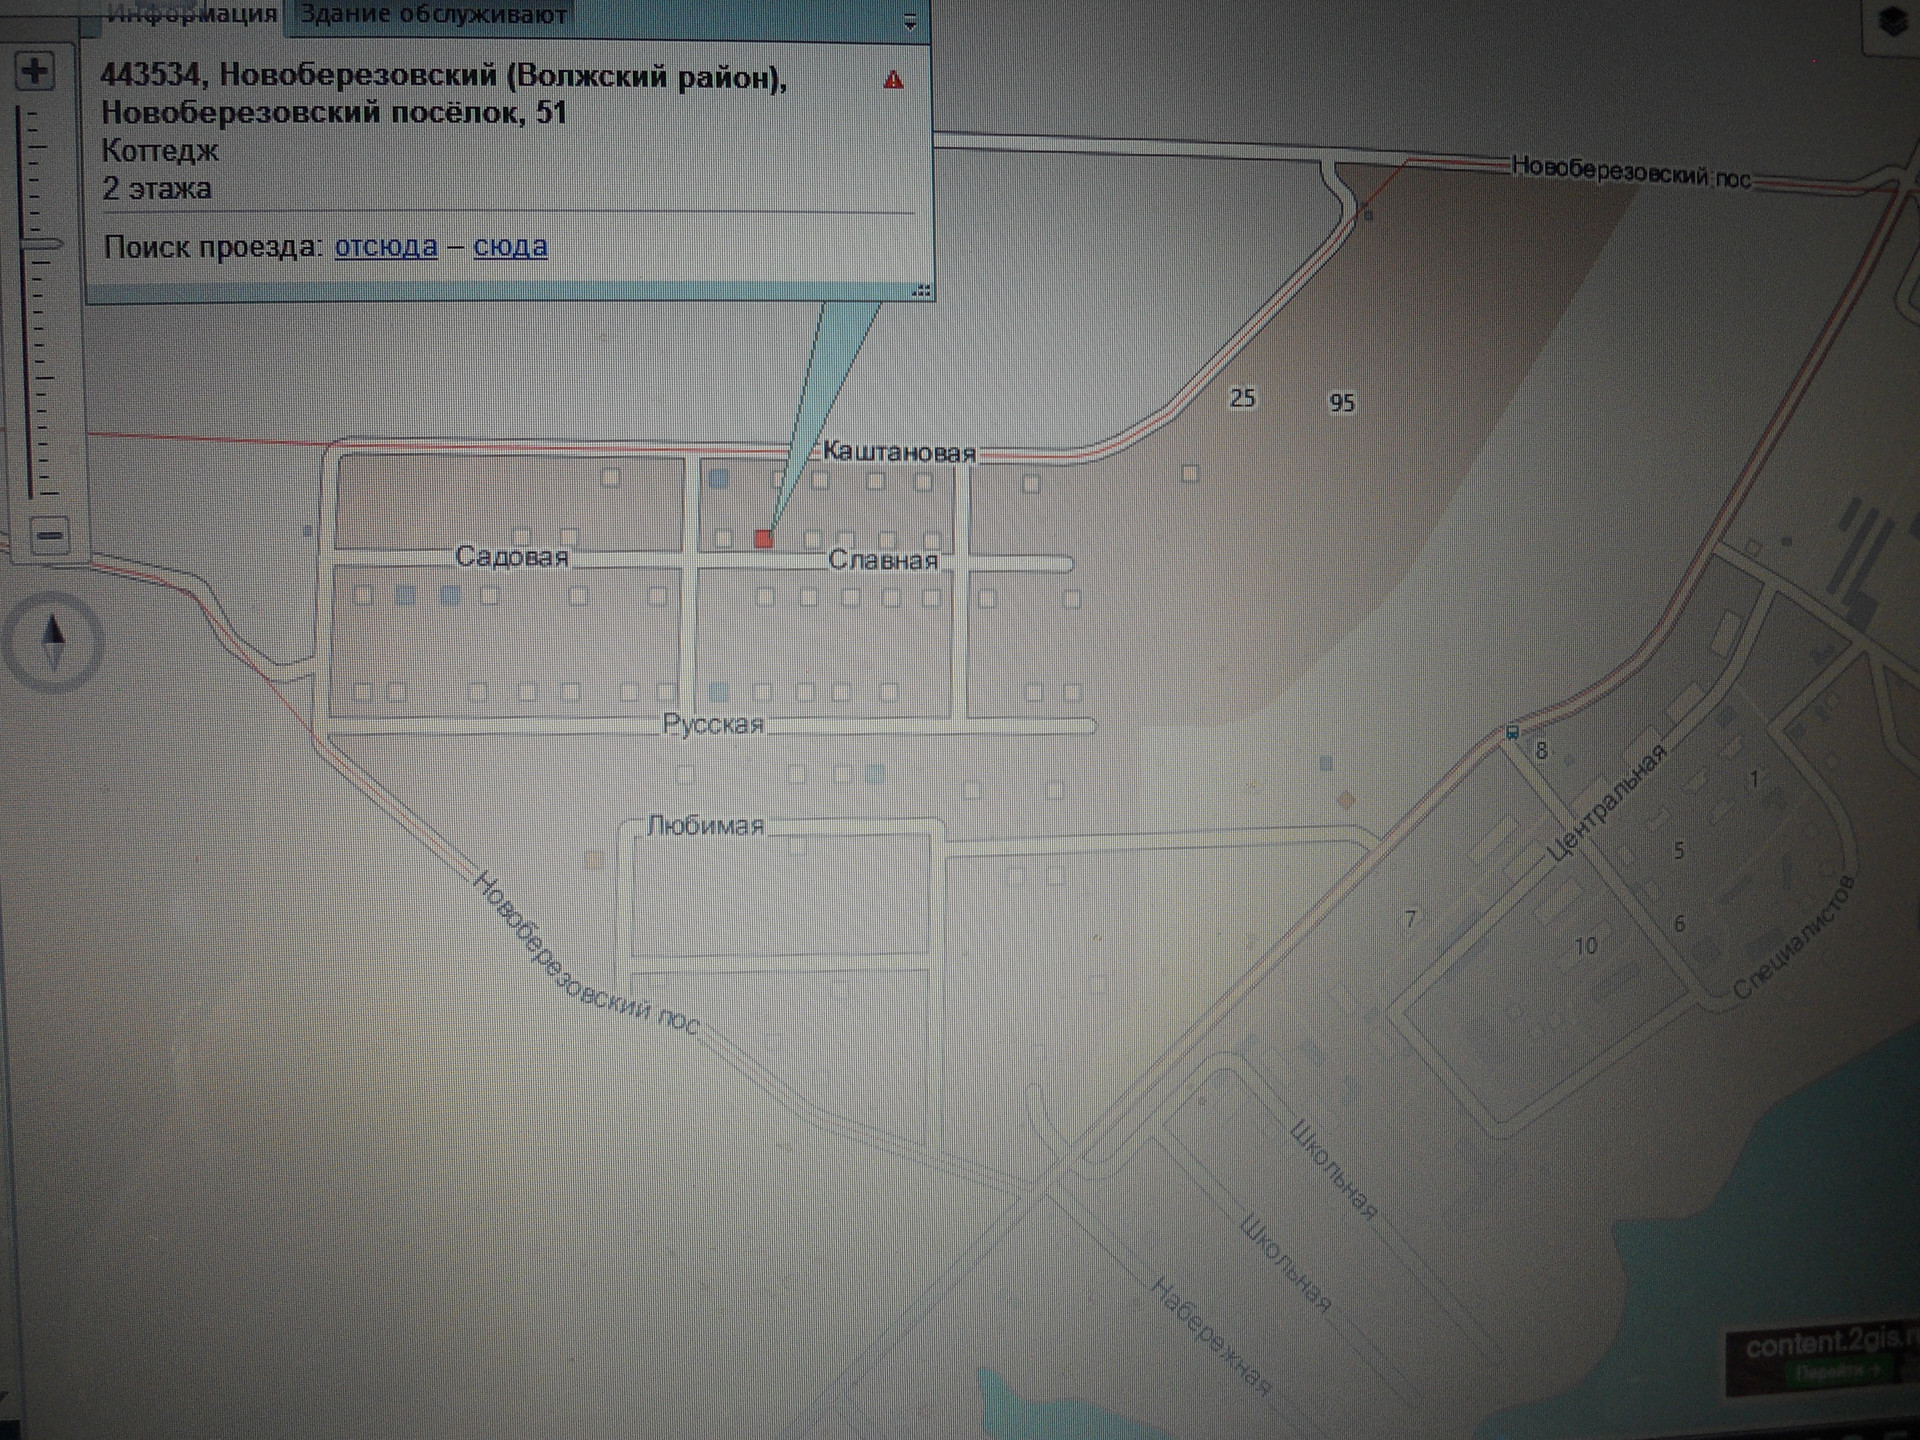This screenshot has width=1920, height=1440.
Task: Click the сюда route link
Action: [510, 246]
